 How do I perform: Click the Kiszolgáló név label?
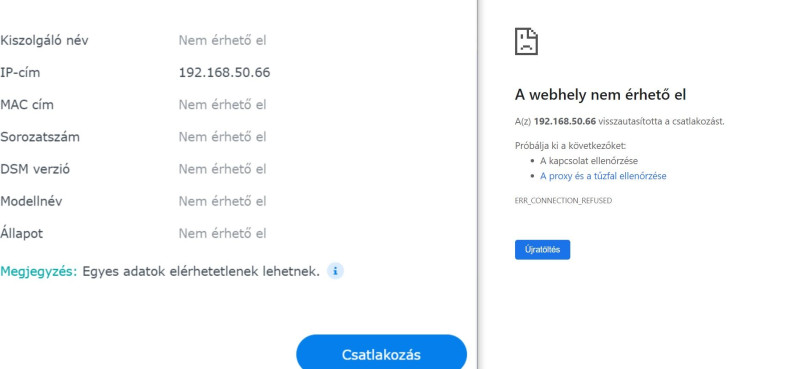coord(44,40)
